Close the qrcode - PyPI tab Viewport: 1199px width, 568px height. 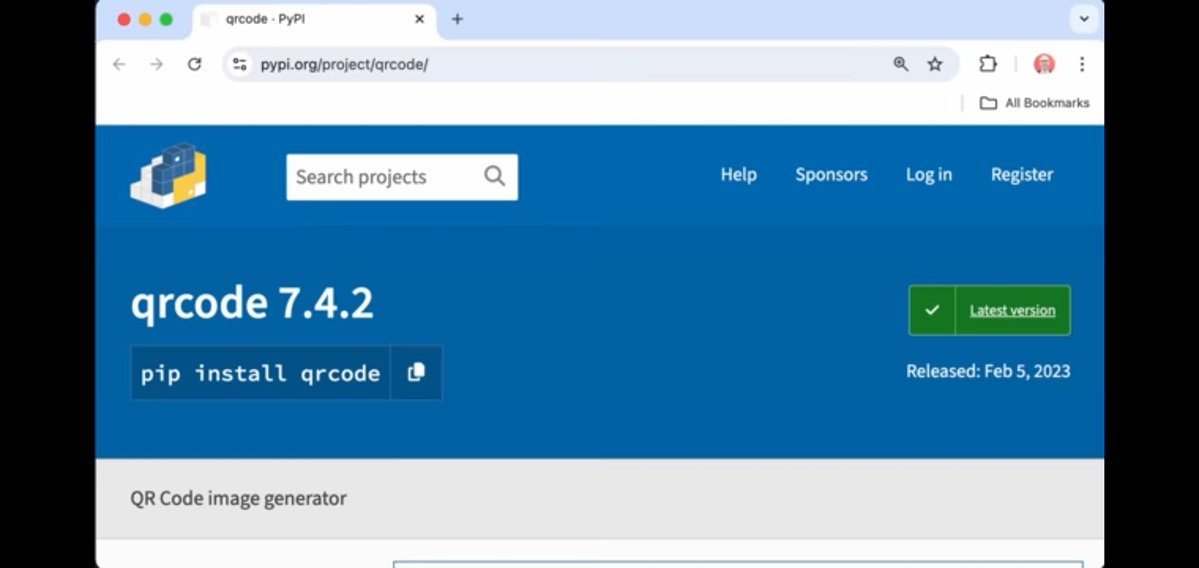pos(419,19)
